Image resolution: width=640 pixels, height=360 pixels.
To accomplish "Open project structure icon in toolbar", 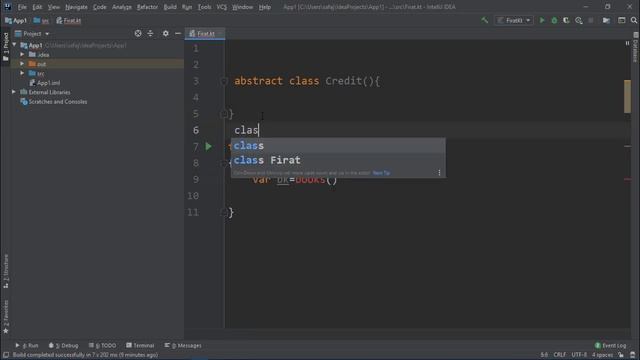I will (x=606, y=20).
